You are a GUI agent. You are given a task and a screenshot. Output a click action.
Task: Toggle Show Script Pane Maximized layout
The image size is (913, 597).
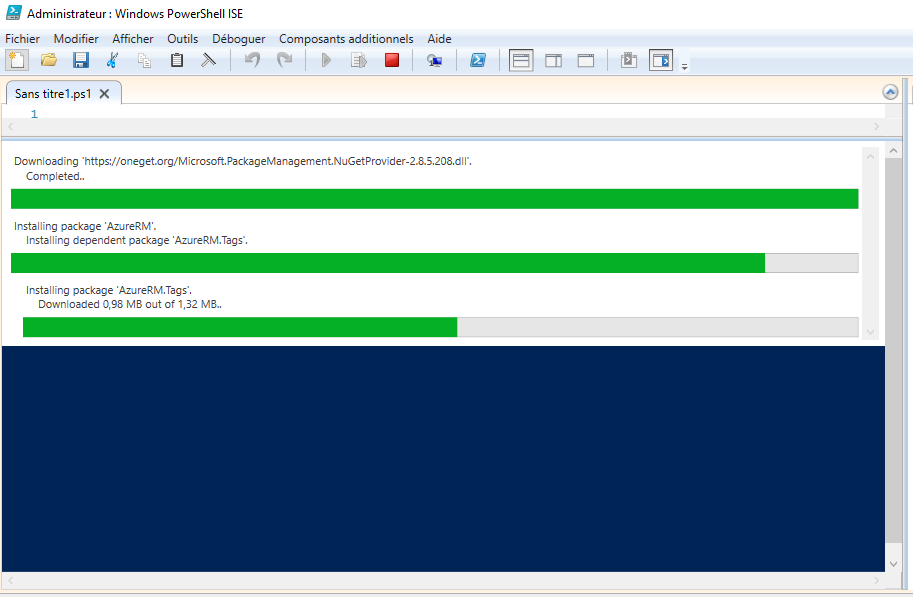point(585,60)
